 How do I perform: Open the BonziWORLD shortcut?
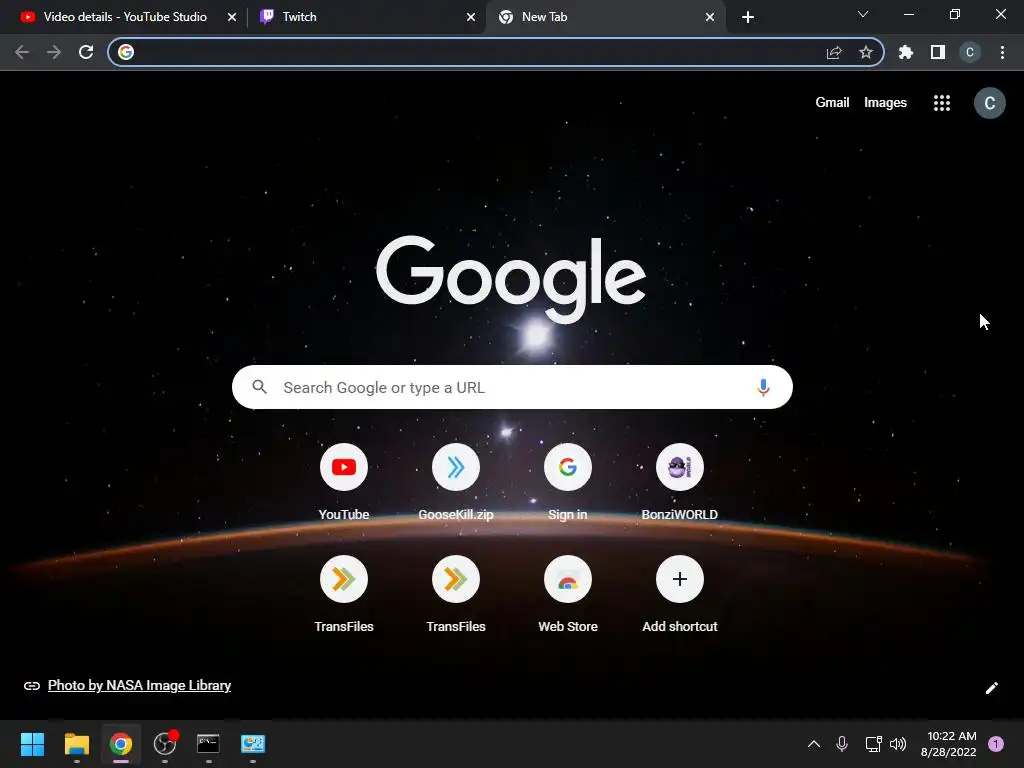pos(680,468)
